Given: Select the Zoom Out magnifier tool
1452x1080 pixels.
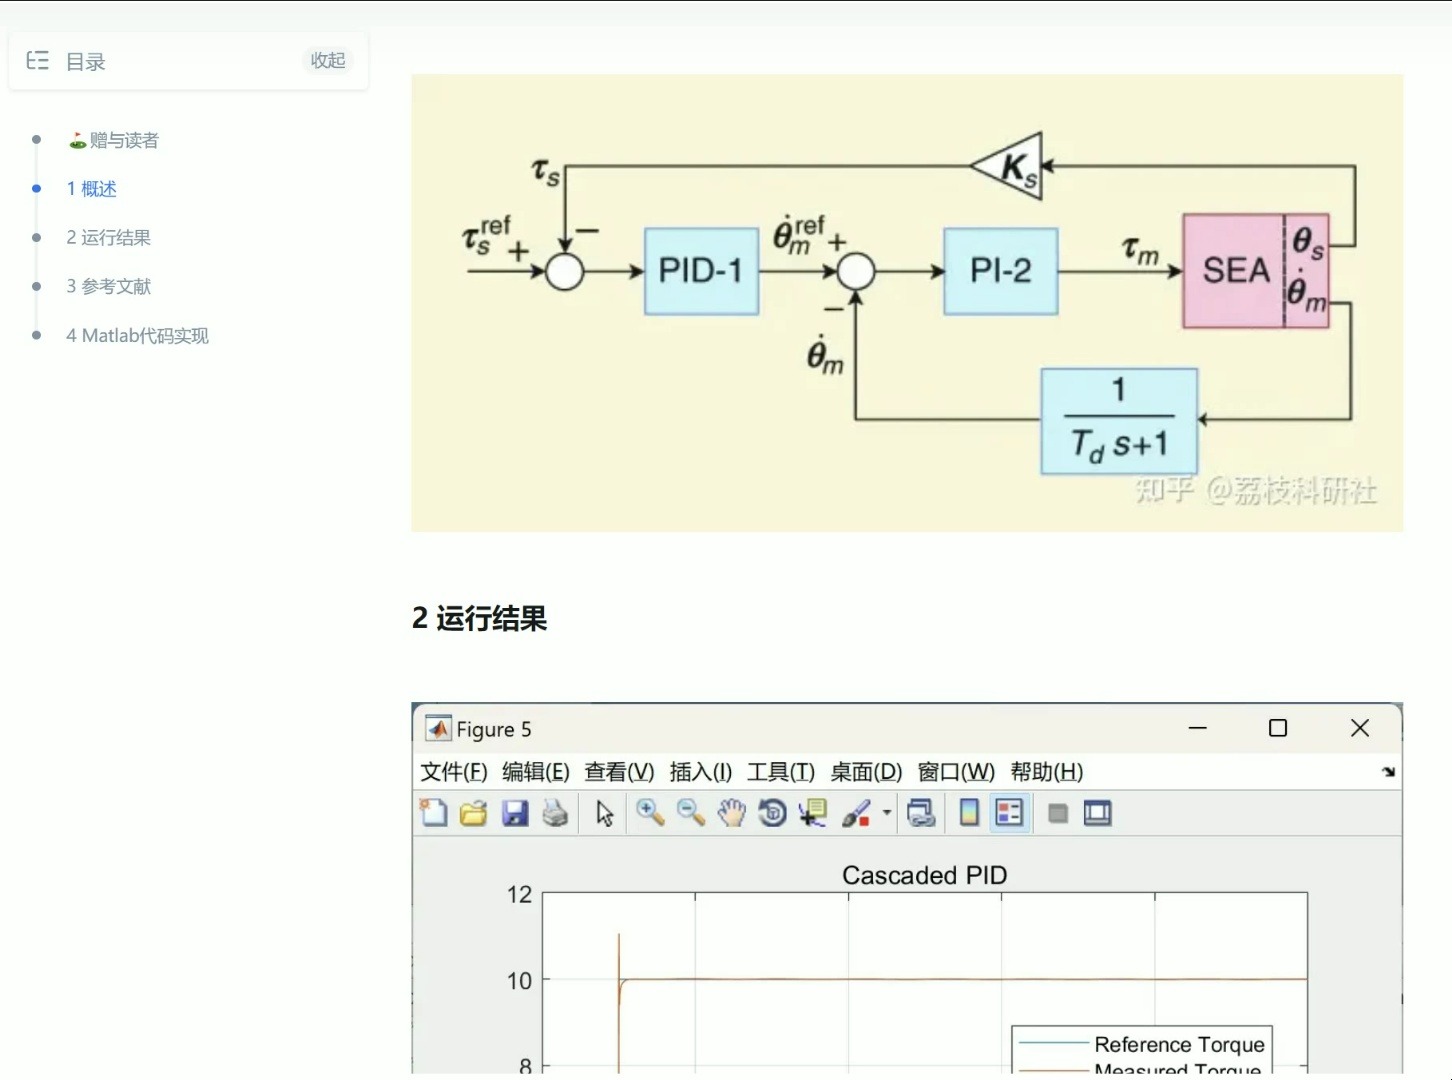Looking at the screenshot, I should coord(691,813).
